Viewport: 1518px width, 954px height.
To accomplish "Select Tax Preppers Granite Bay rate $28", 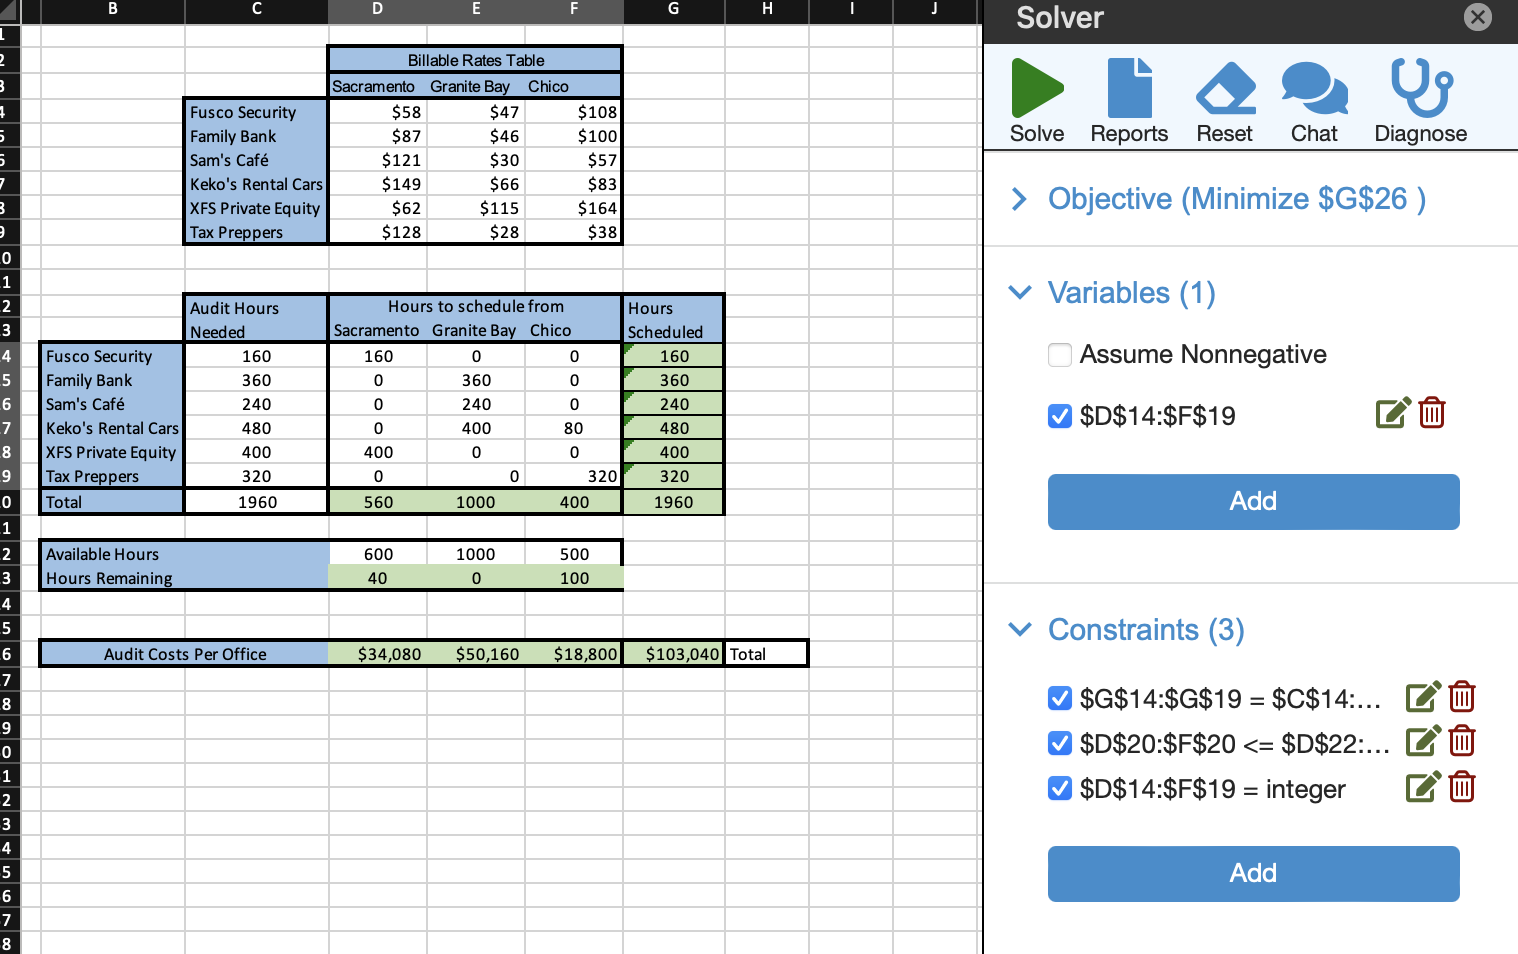I will tap(476, 232).
